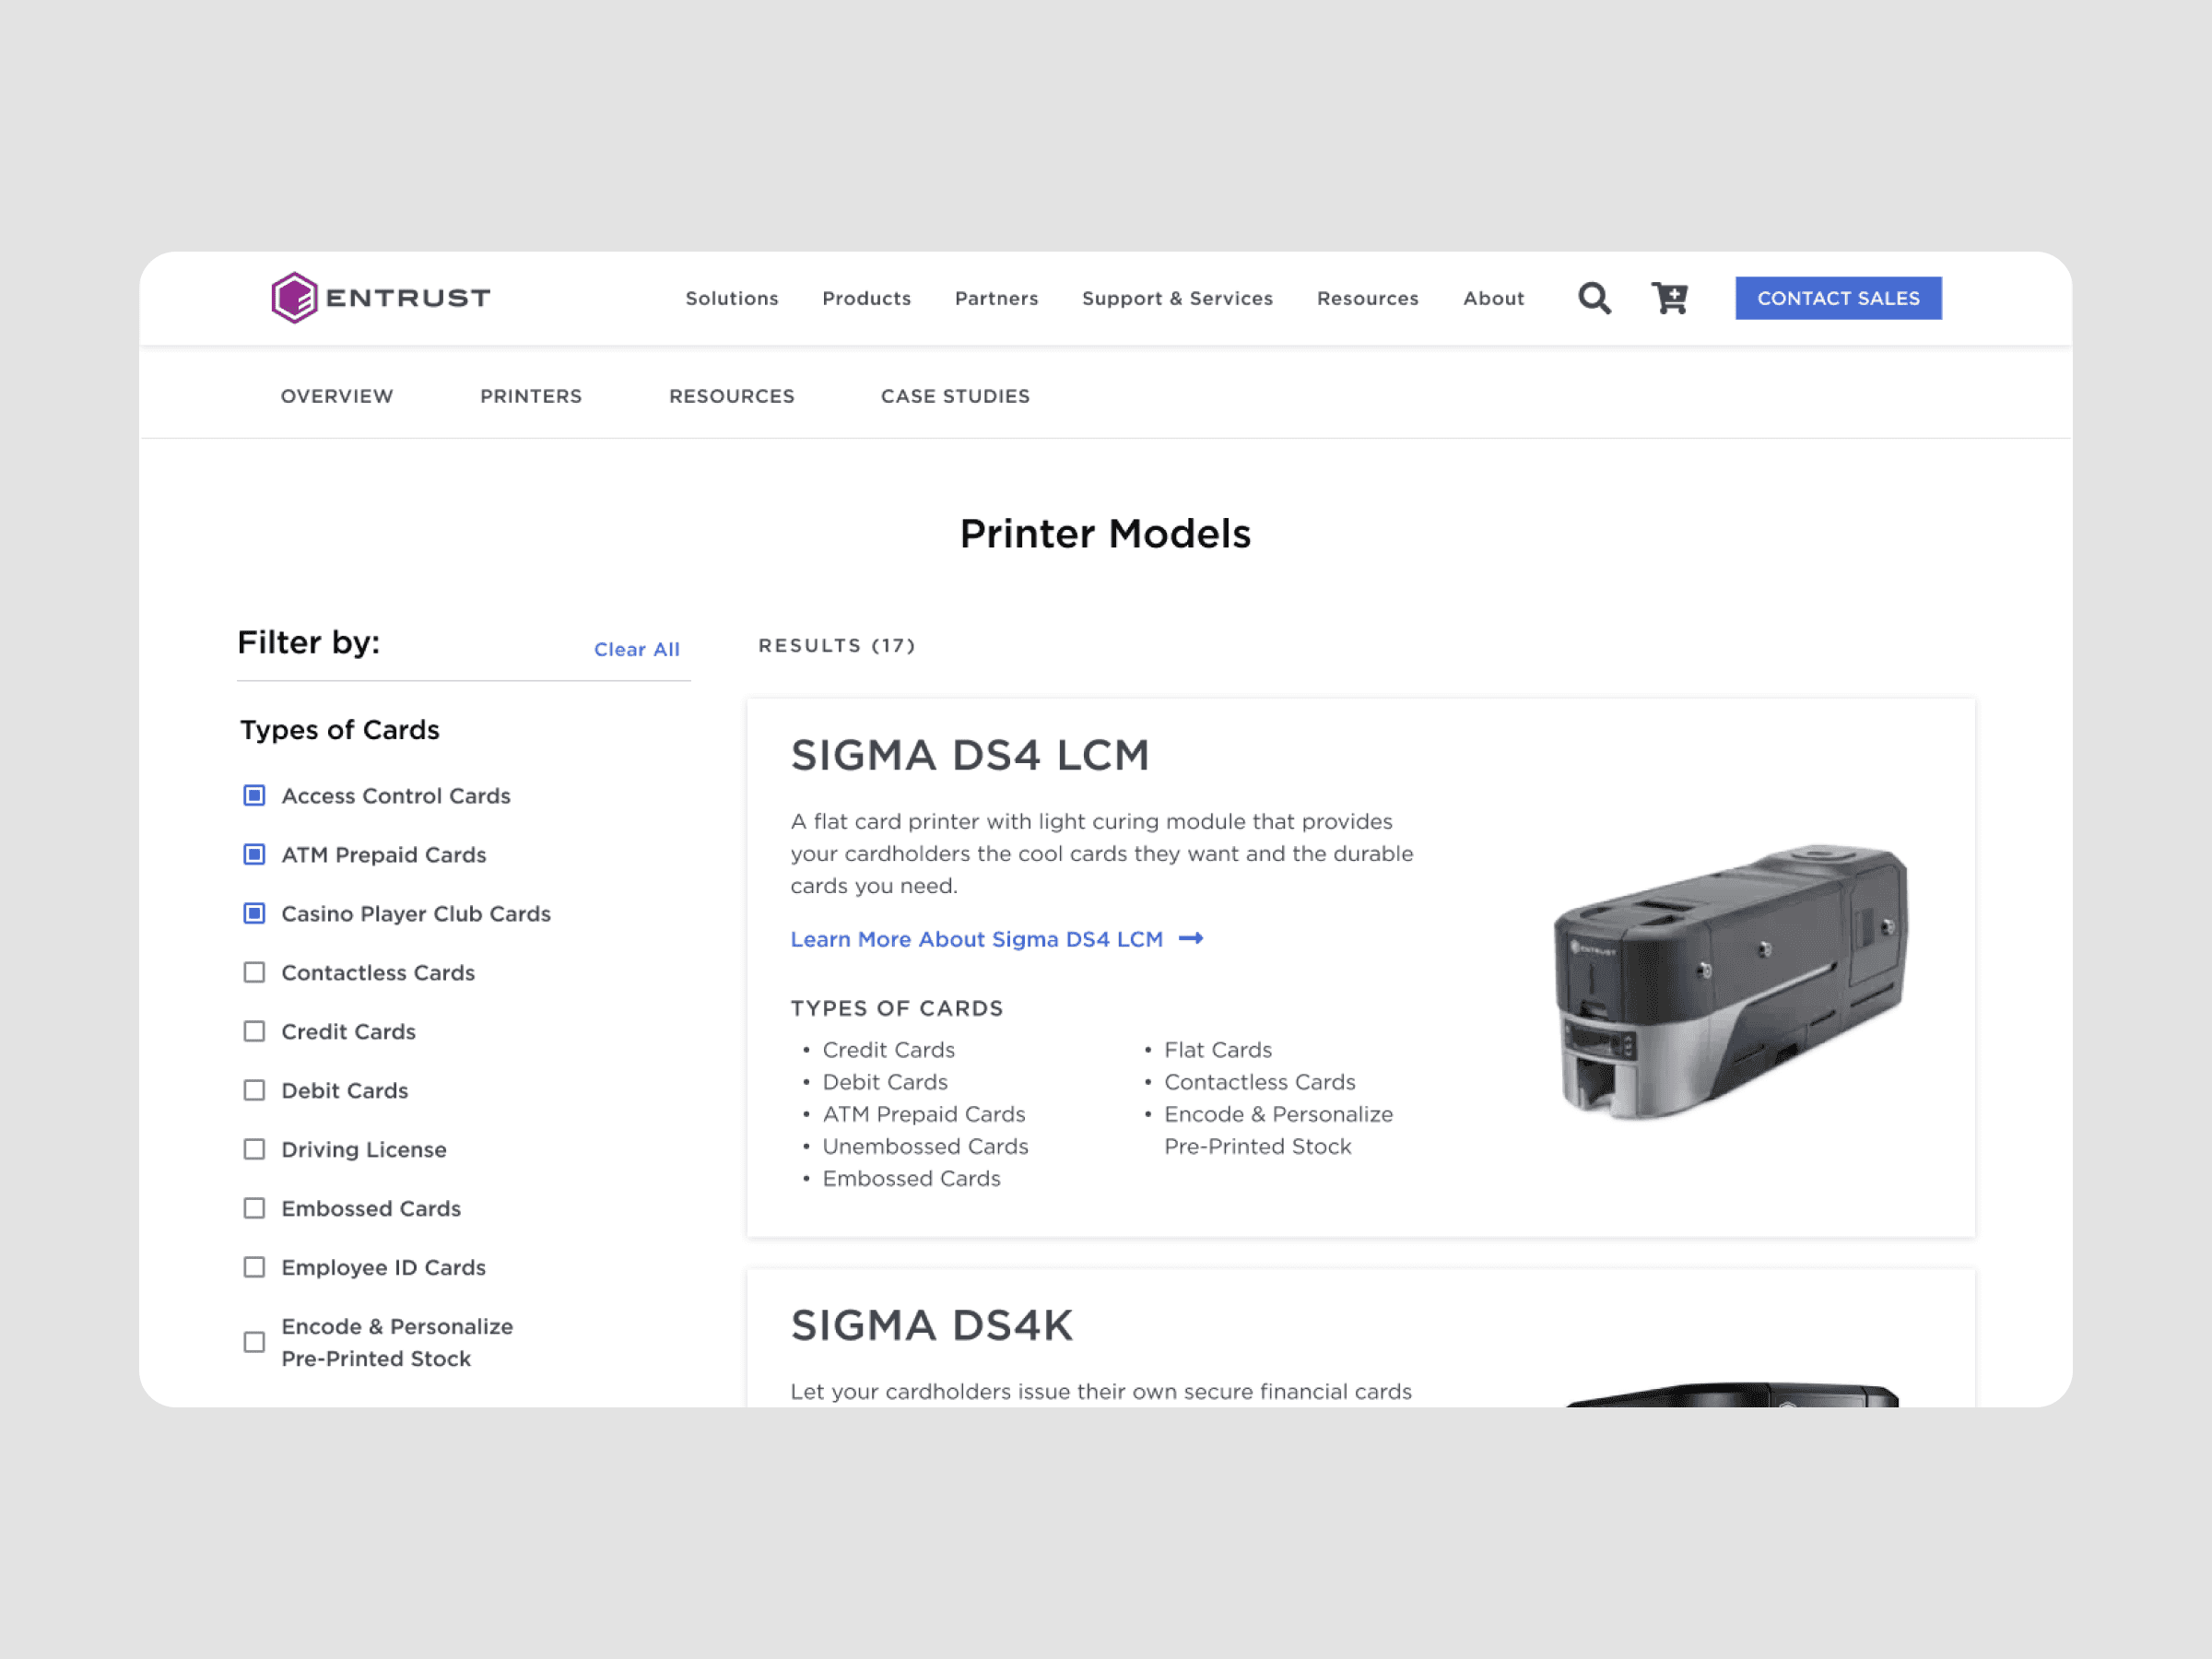2212x1659 pixels.
Task: Click Flat Cards in the card list
Action: tap(1218, 1050)
